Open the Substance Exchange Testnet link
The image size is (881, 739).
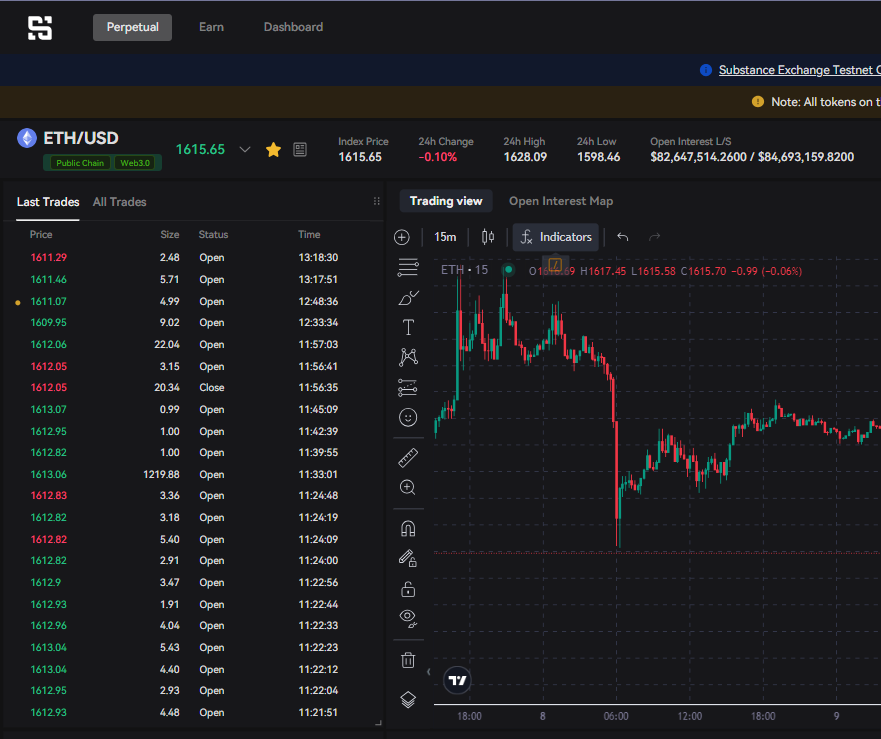(800, 70)
